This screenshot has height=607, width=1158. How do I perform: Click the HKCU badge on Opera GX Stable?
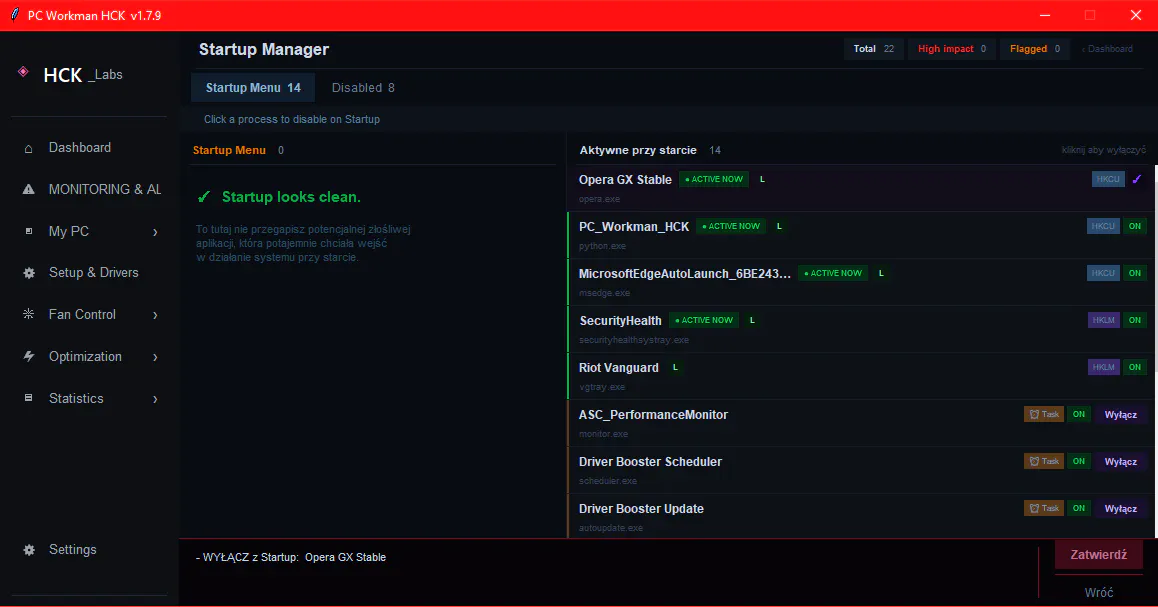(1108, 179)
